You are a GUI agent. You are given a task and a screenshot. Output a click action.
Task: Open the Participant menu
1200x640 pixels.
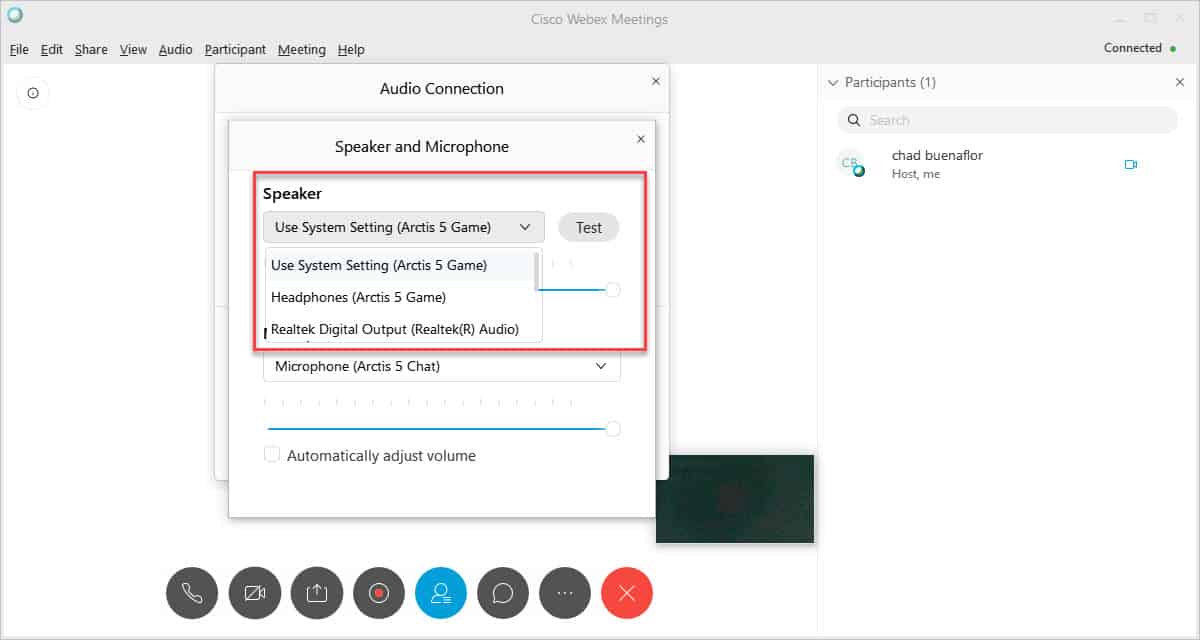(235, 49)
